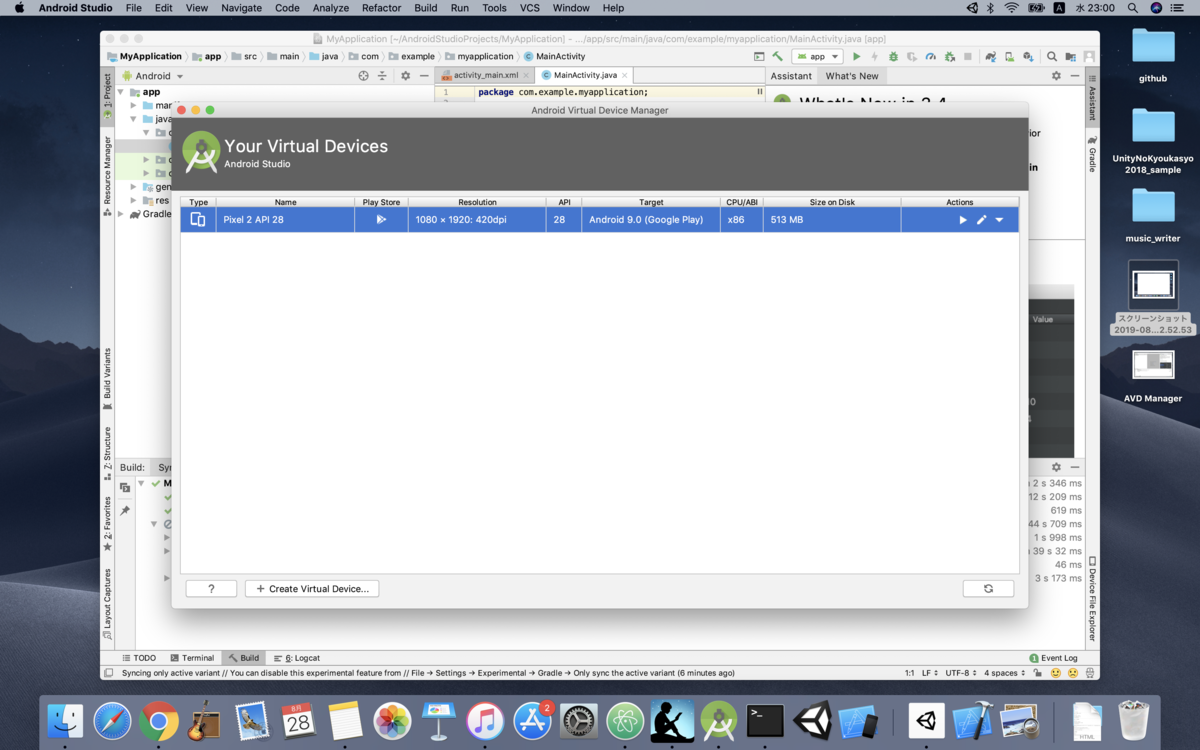The height and width of the screenshot is (750, 1200).
Task: Open Device File Explorer side tab
Action: pos(1092,598)
